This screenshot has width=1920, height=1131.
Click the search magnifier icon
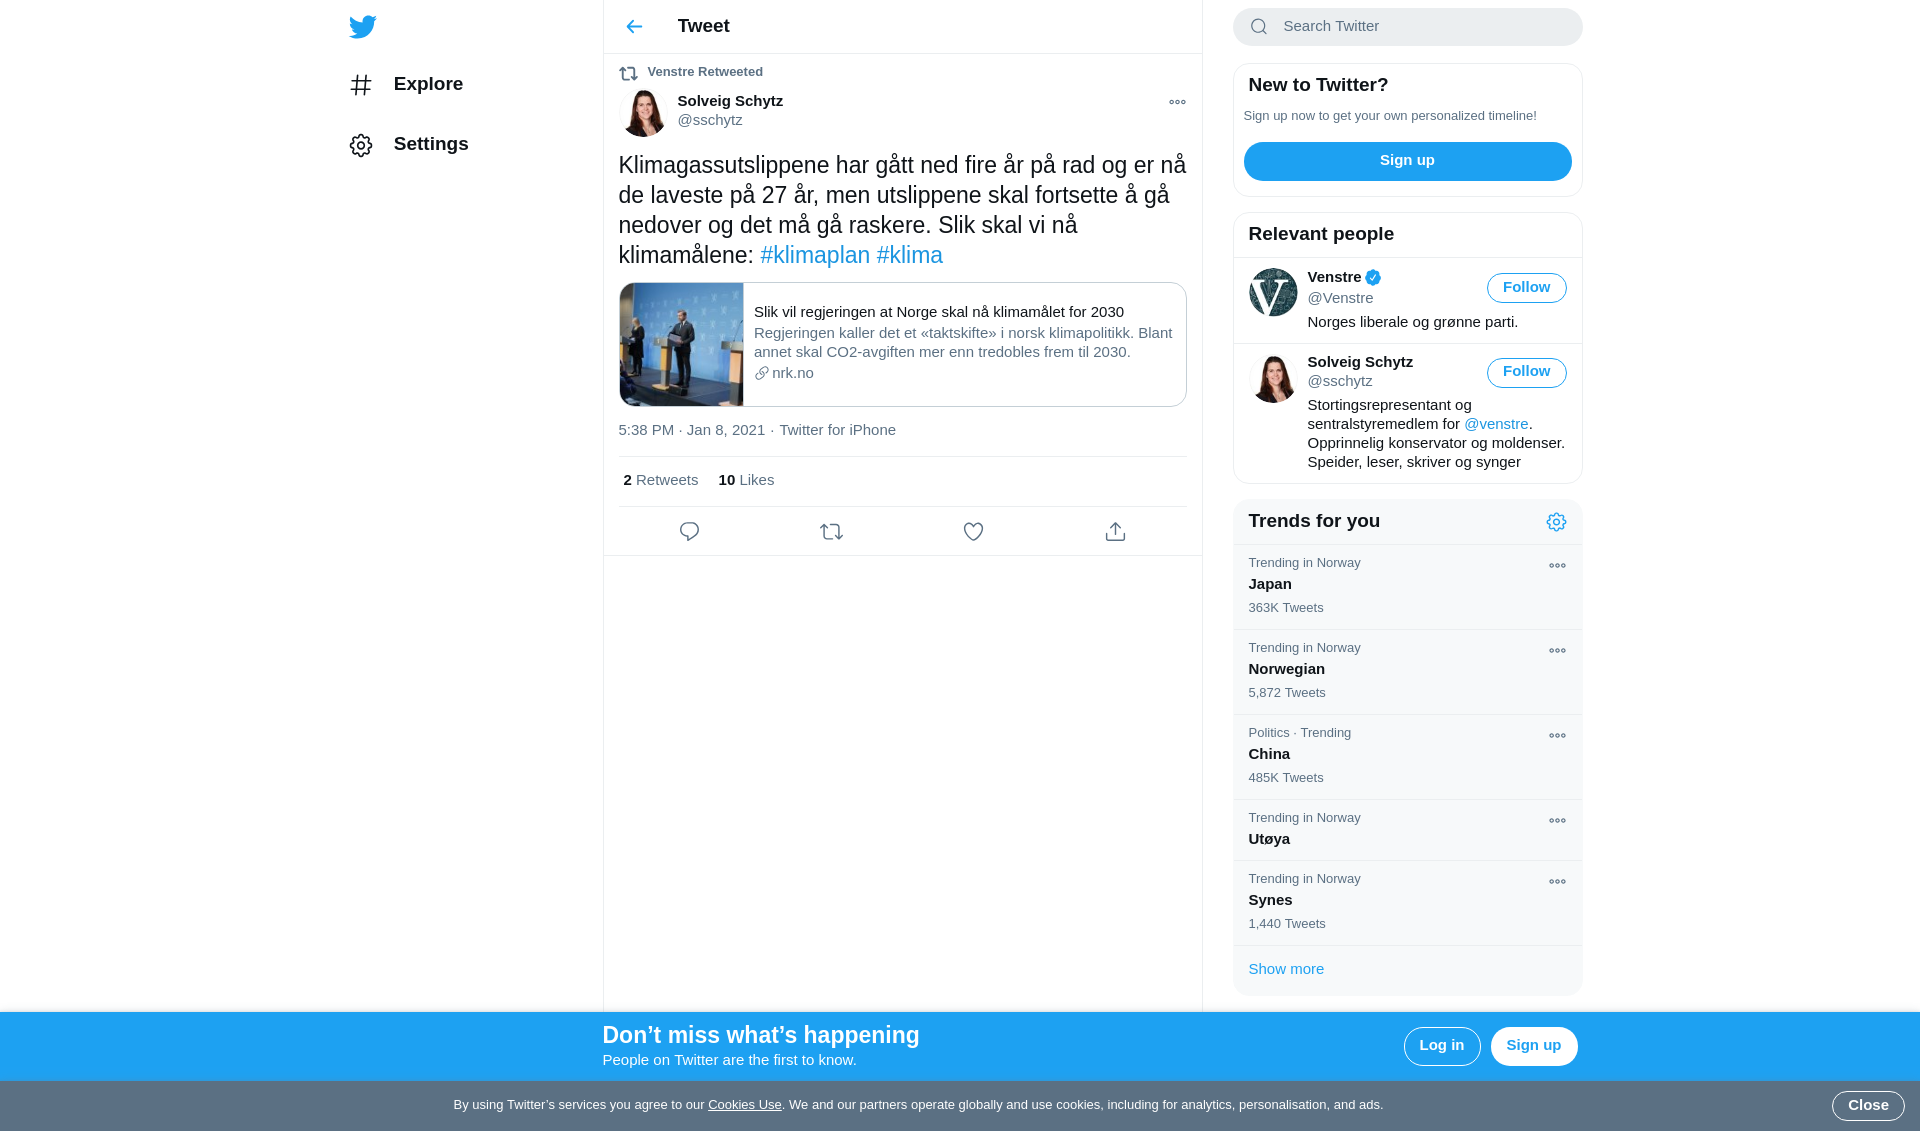[1259, 27]
